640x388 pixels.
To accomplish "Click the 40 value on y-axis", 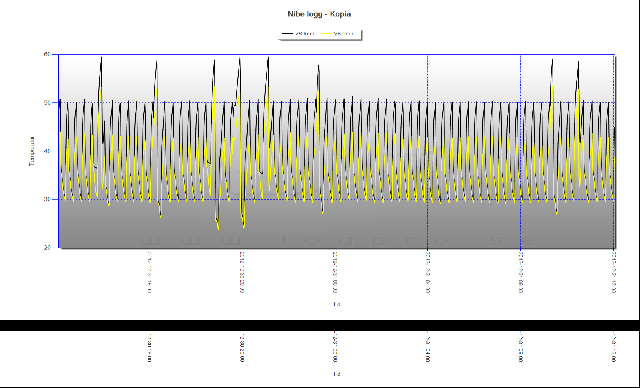I will point(47,151).
